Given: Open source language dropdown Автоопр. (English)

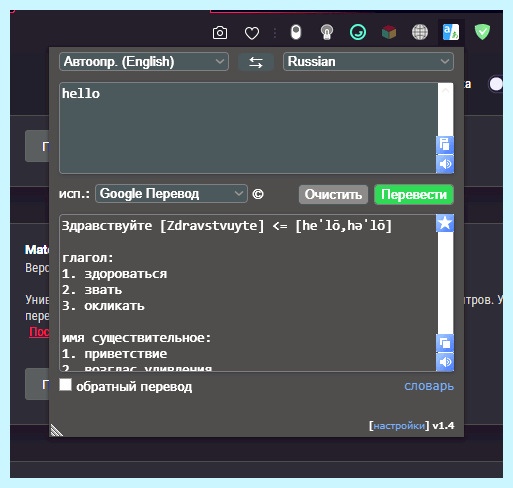Looking at the screenshot, I should pyautogui.click(x=144, y=62).
